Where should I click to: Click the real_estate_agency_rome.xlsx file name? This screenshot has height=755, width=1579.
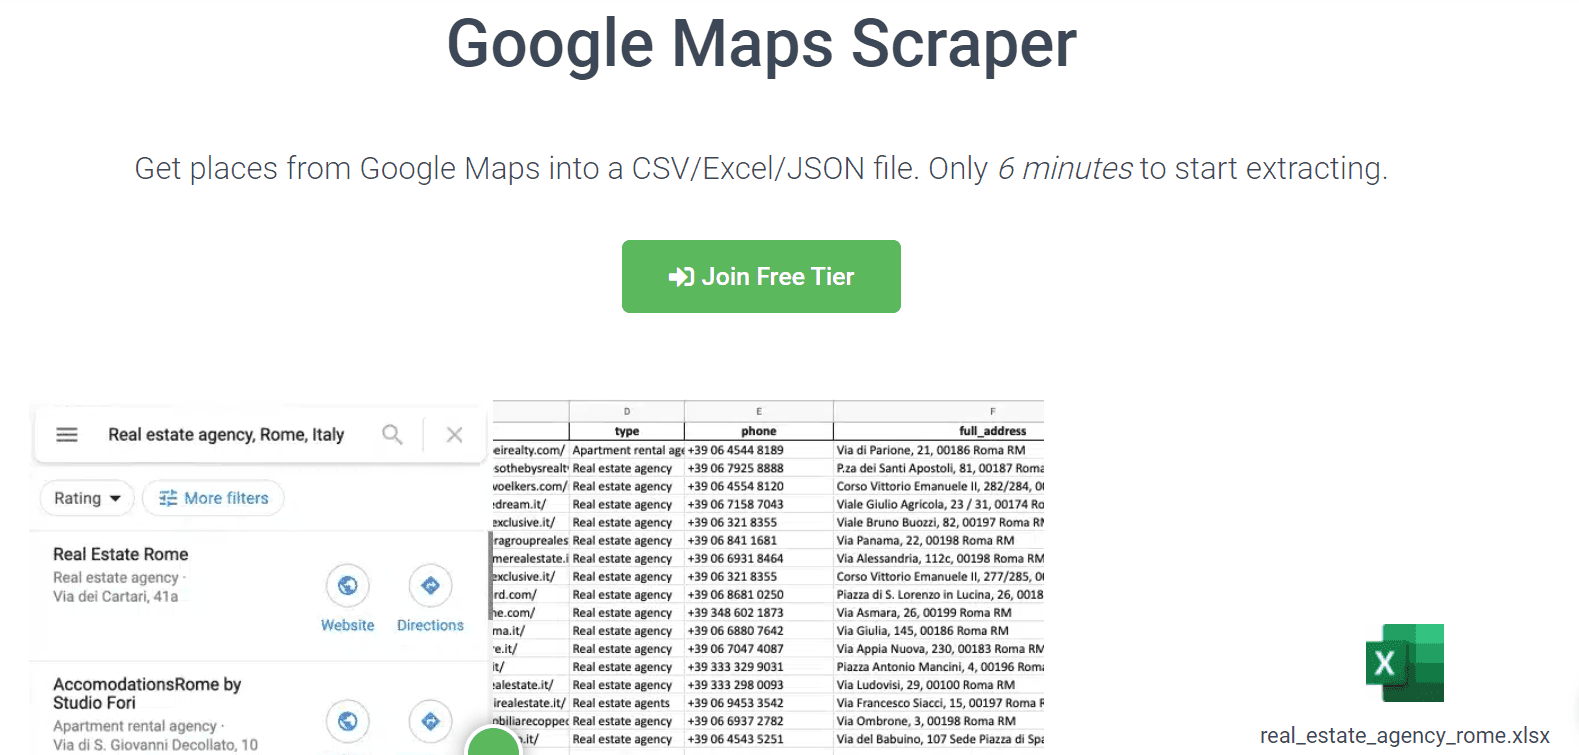coord(1405,736)
